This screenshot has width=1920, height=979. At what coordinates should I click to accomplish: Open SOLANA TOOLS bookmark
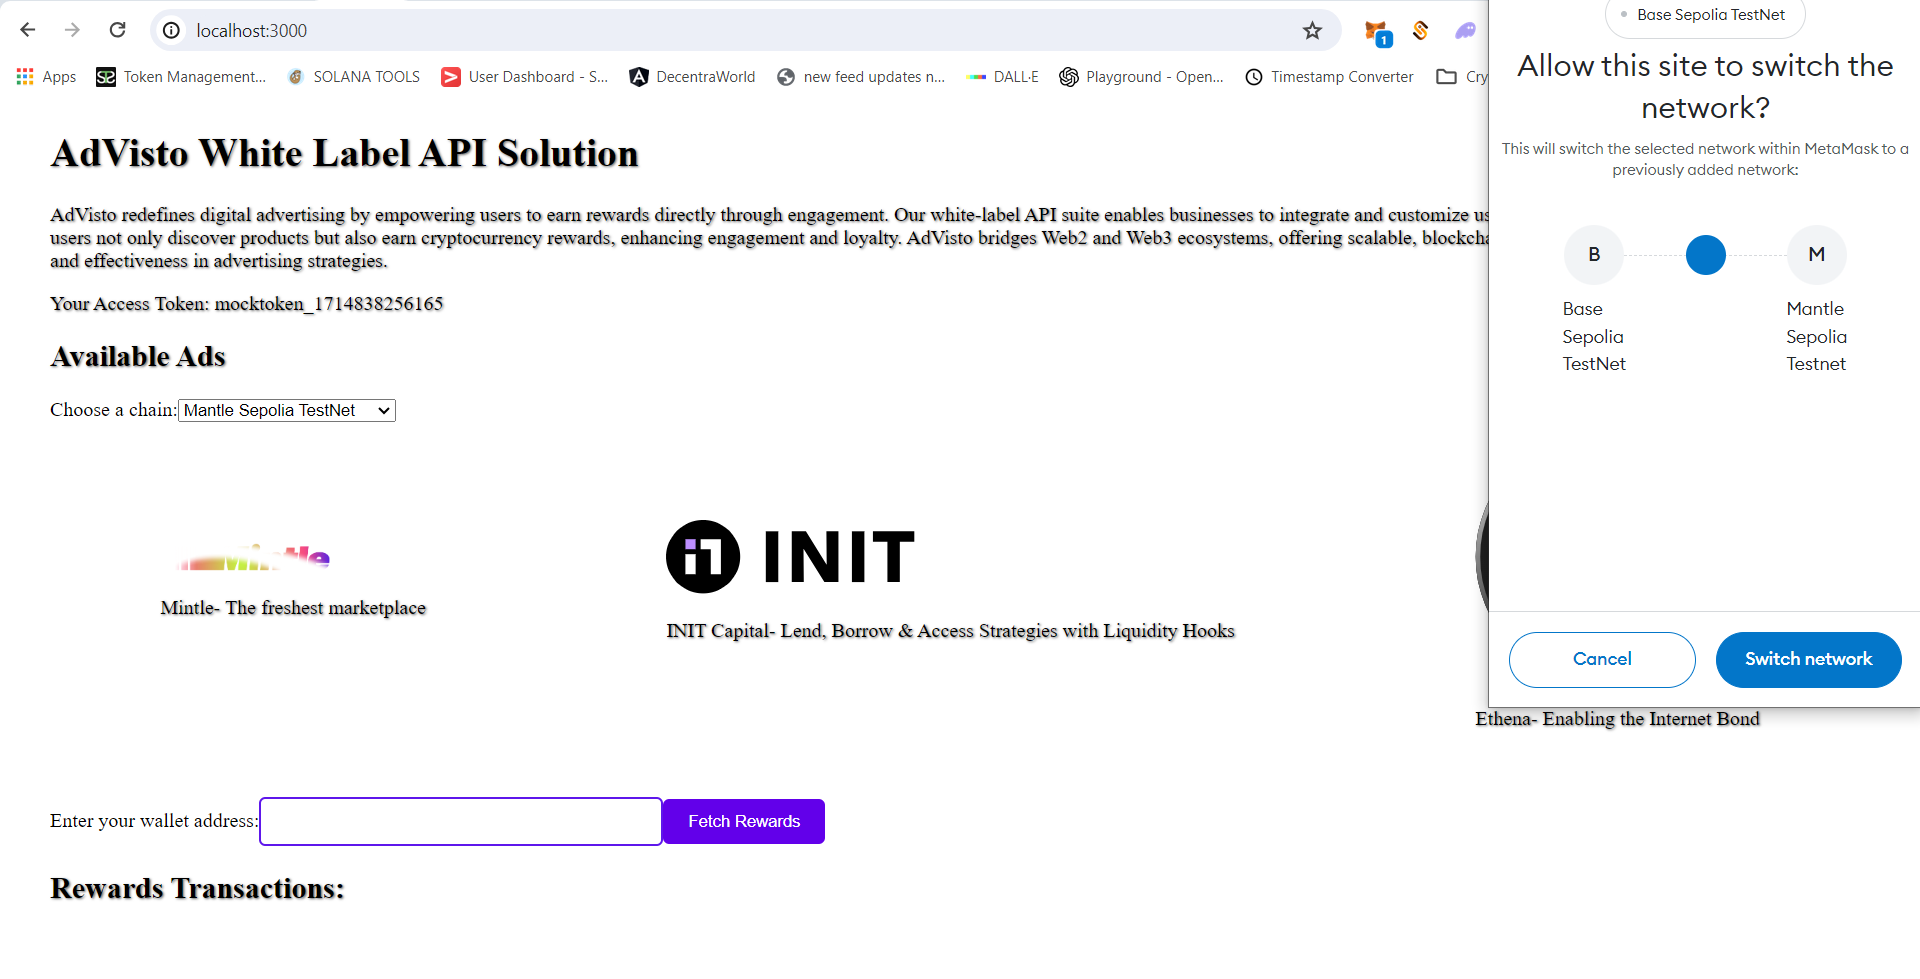354,77
